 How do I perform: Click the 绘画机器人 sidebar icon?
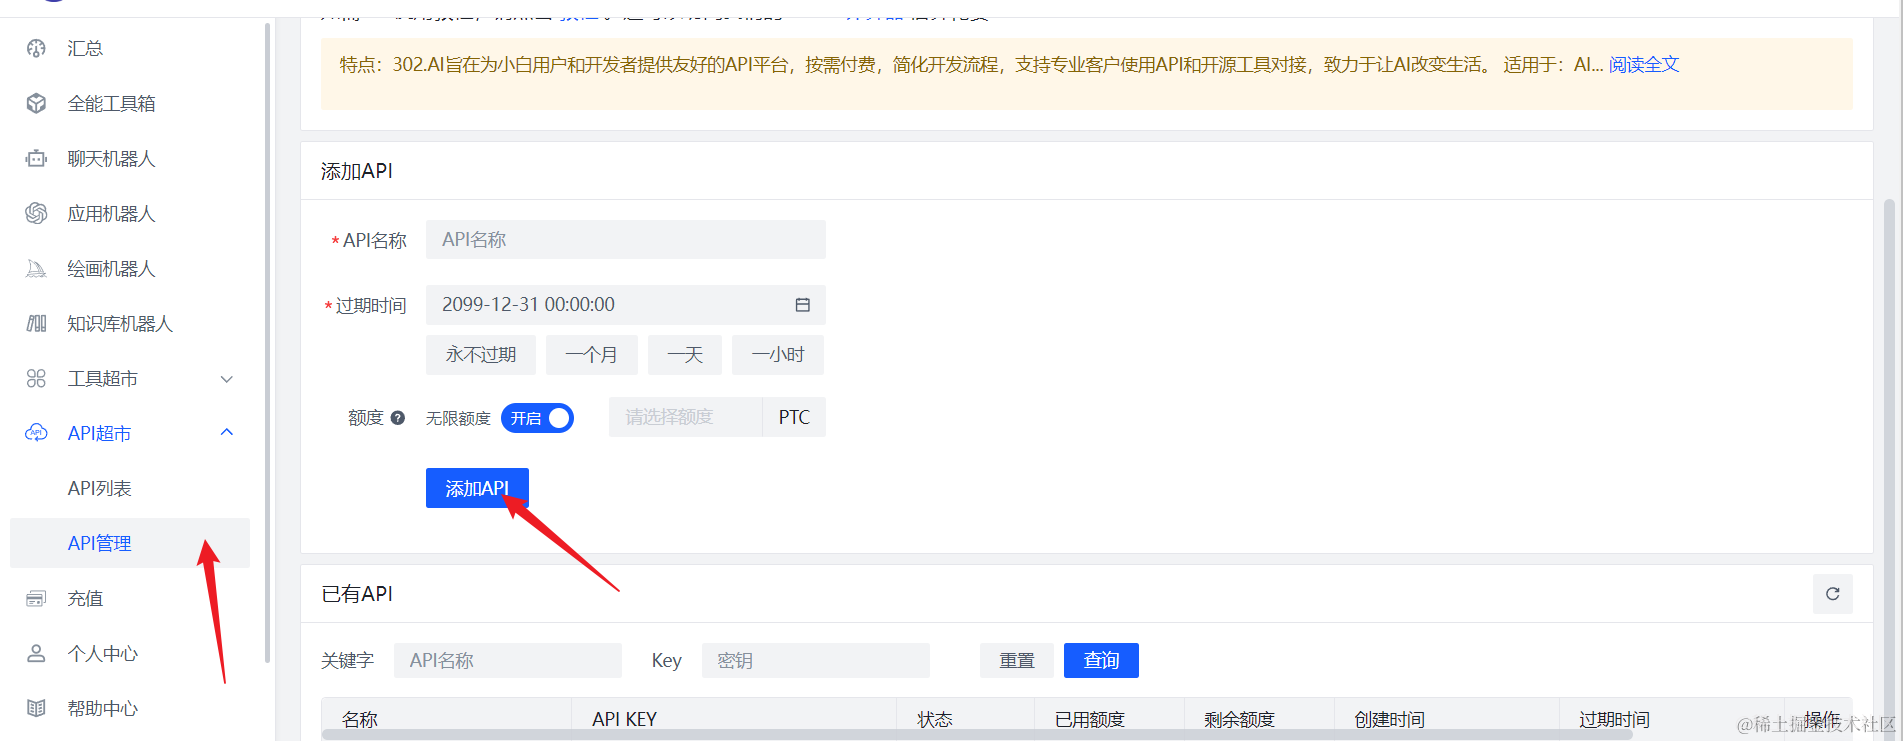click(x=36, y=268)
